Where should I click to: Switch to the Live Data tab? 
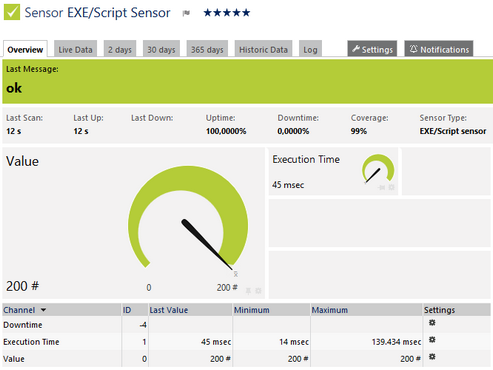[75, 49]
